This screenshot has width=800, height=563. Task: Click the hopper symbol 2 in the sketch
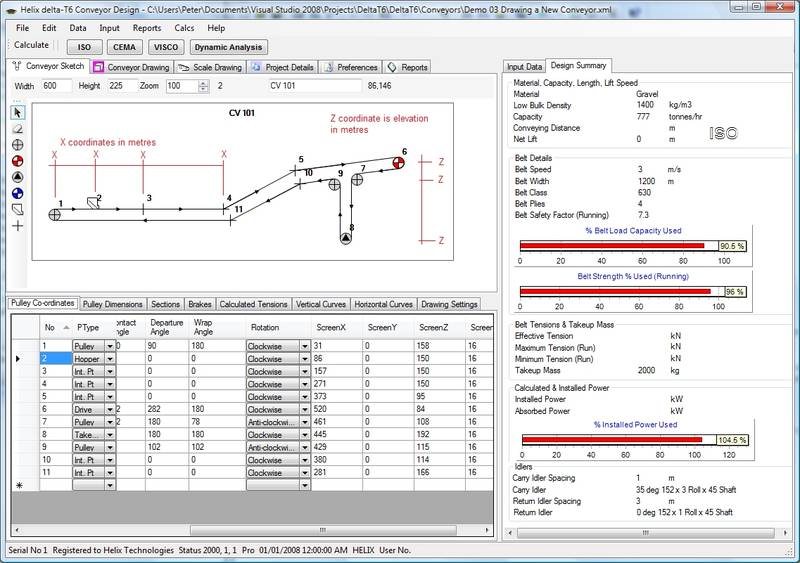[93, 203]
